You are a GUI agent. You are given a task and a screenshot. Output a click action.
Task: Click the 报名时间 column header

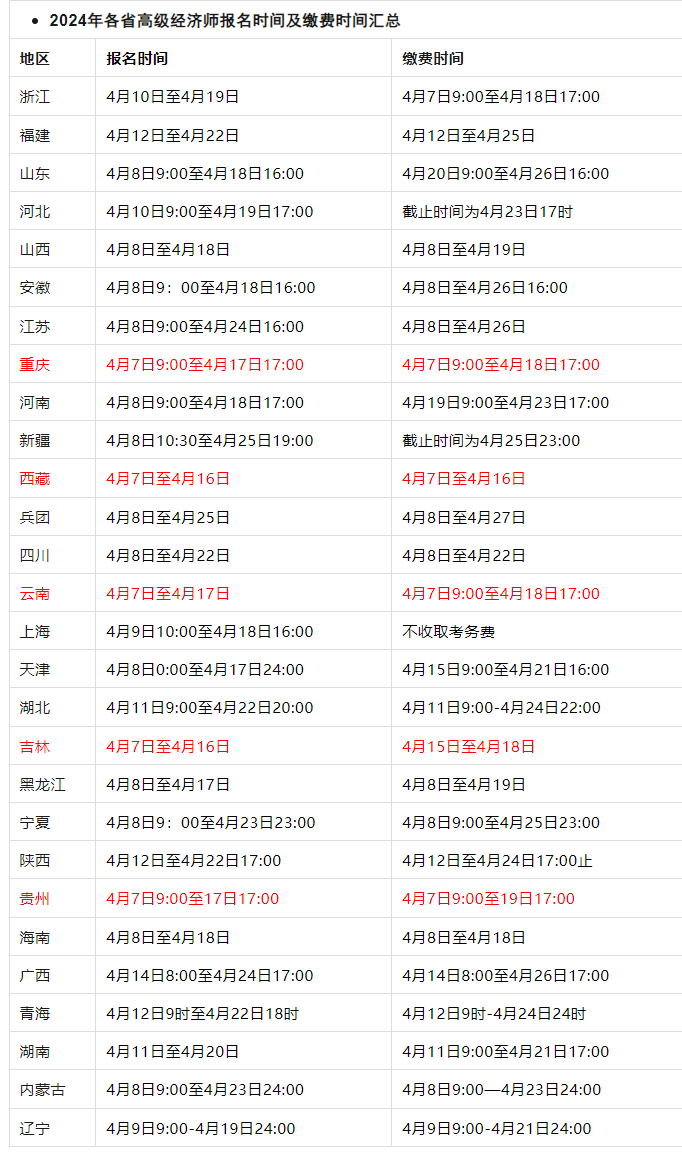click(137, 58)
